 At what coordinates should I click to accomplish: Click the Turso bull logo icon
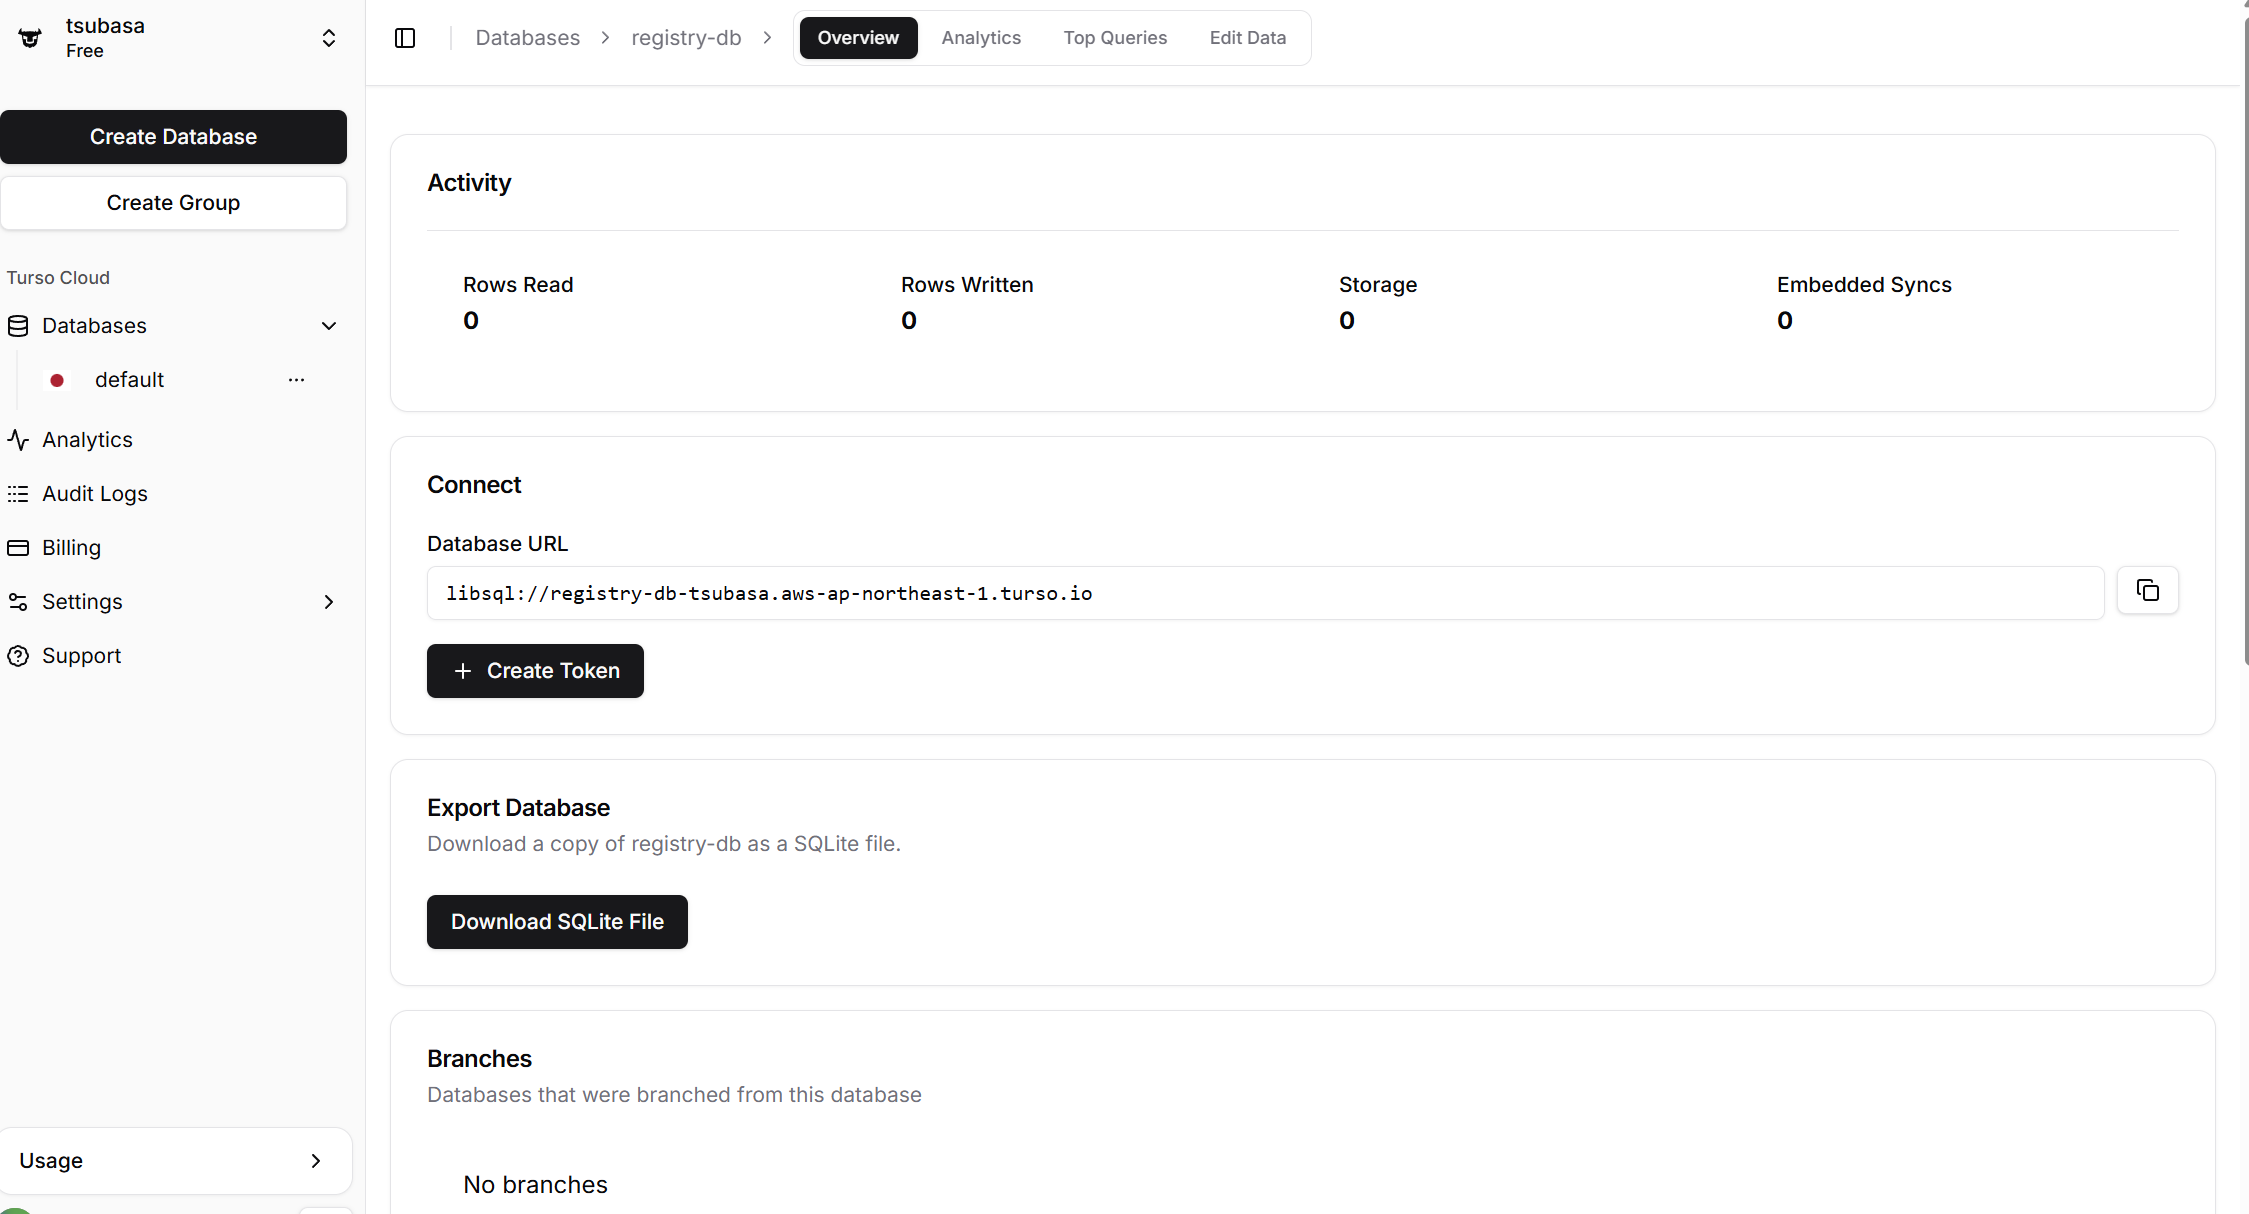pyautogui.click(x=30, y=38)
